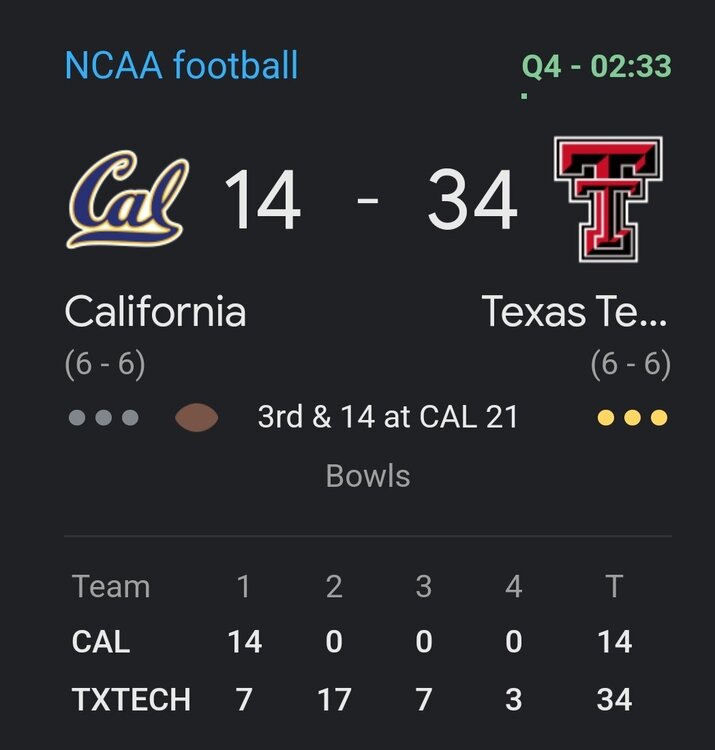
Task: Select the California team name
Action: (x=155, y=312)
